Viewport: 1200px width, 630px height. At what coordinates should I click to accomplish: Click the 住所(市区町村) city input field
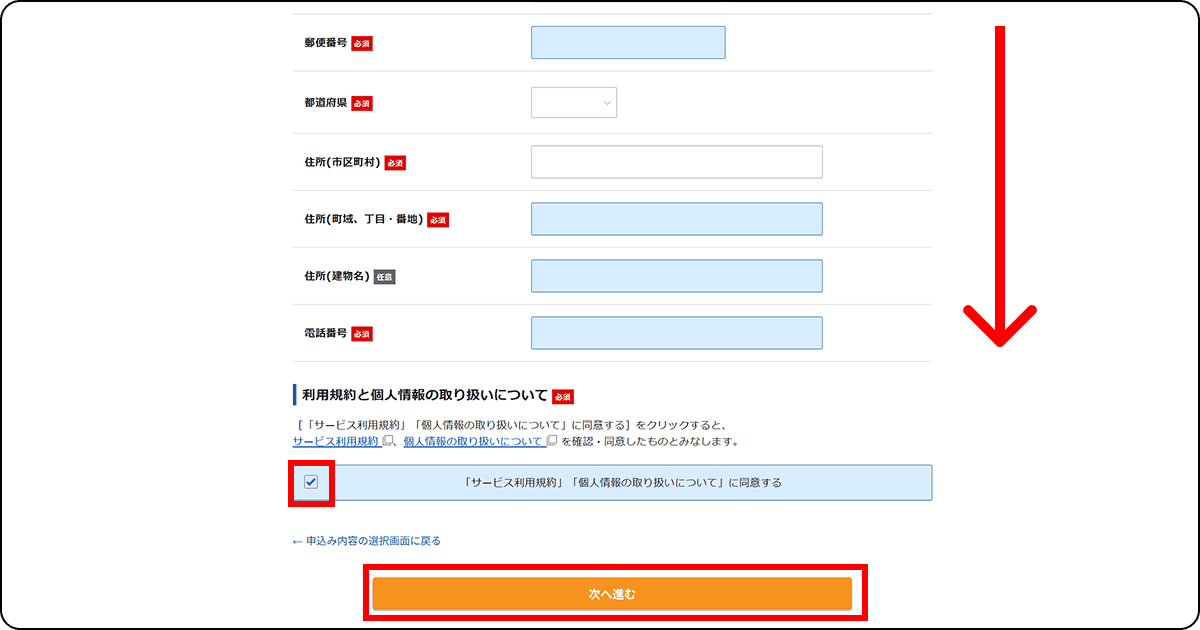point(677,162)
